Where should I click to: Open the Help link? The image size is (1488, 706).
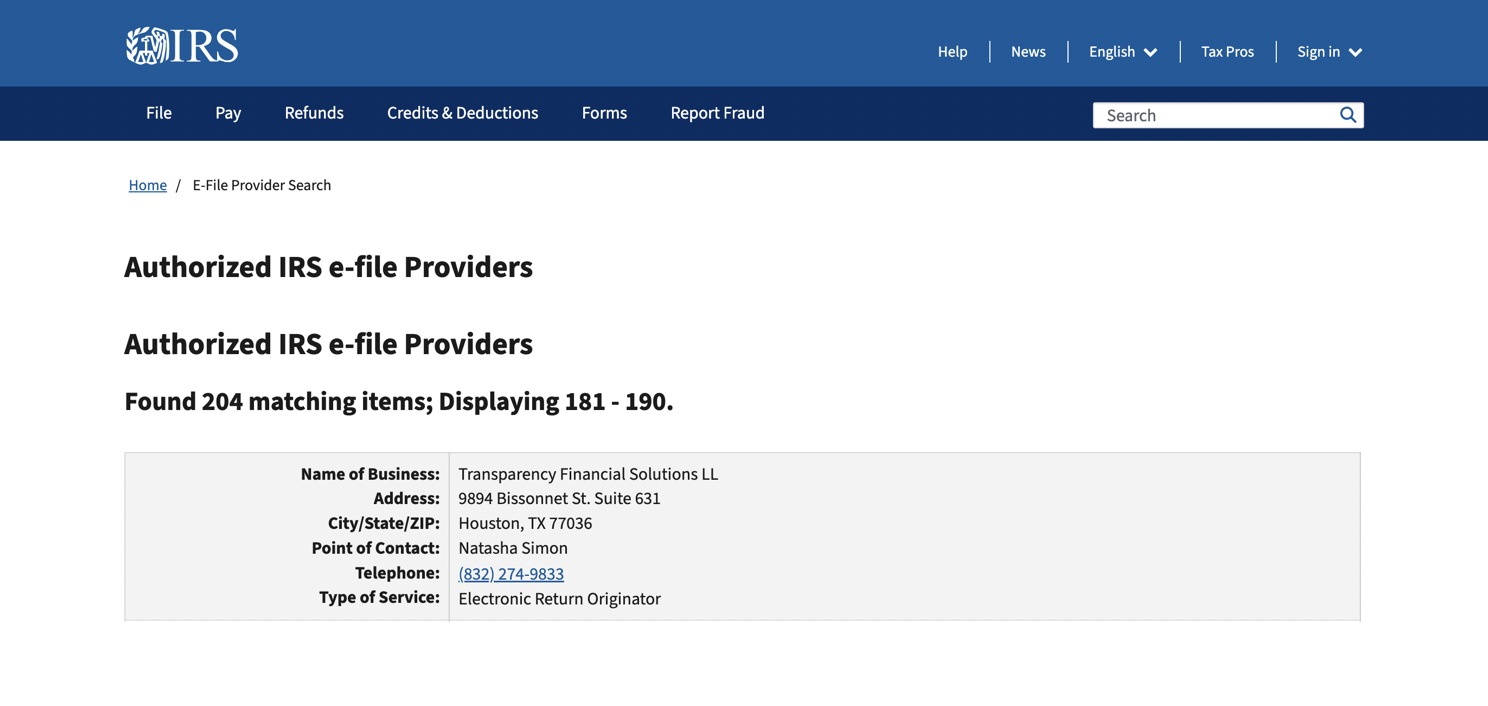pyautogui.click(x=952, y=52)
